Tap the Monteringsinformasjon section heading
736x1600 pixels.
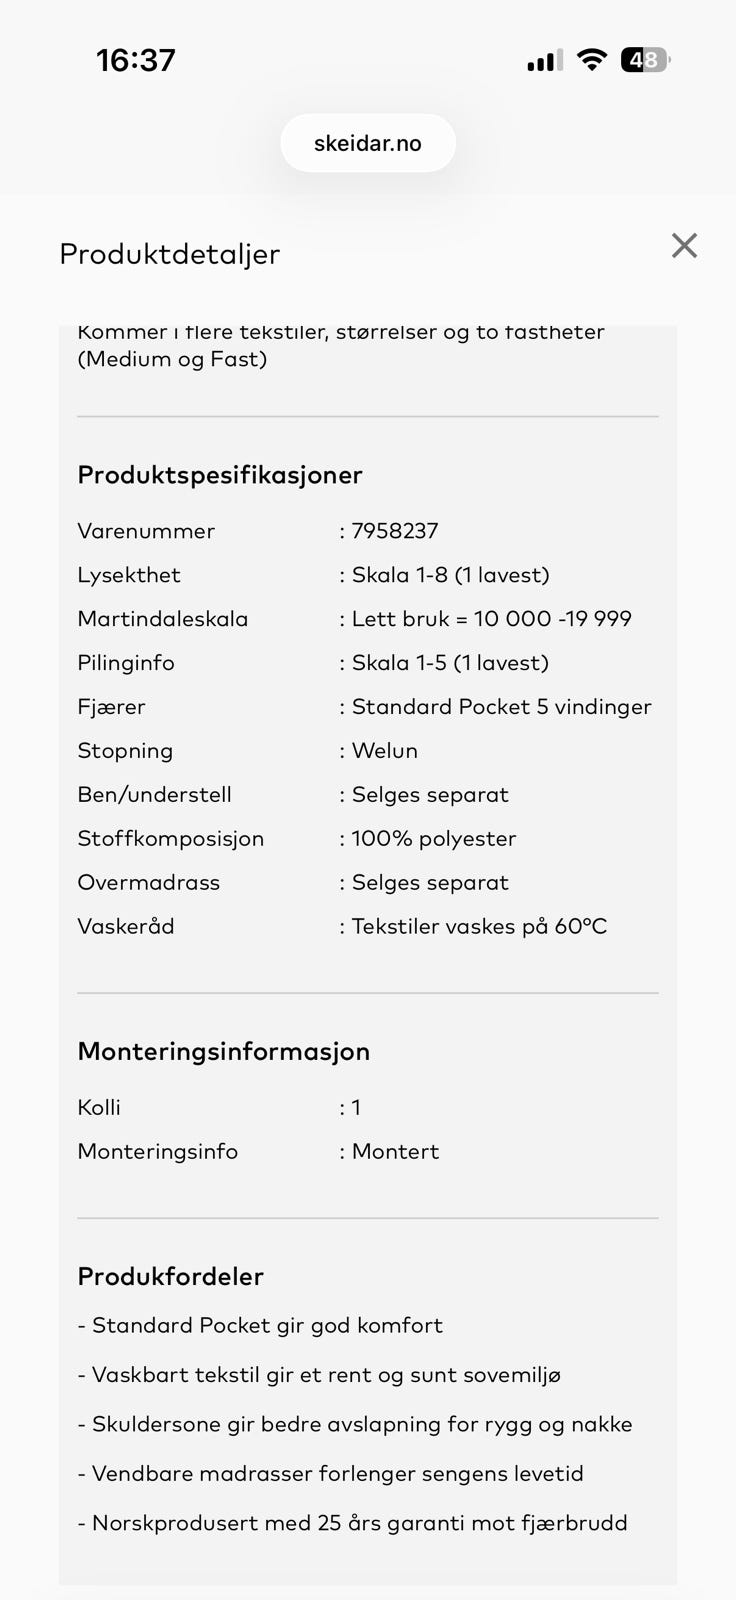224,1051
